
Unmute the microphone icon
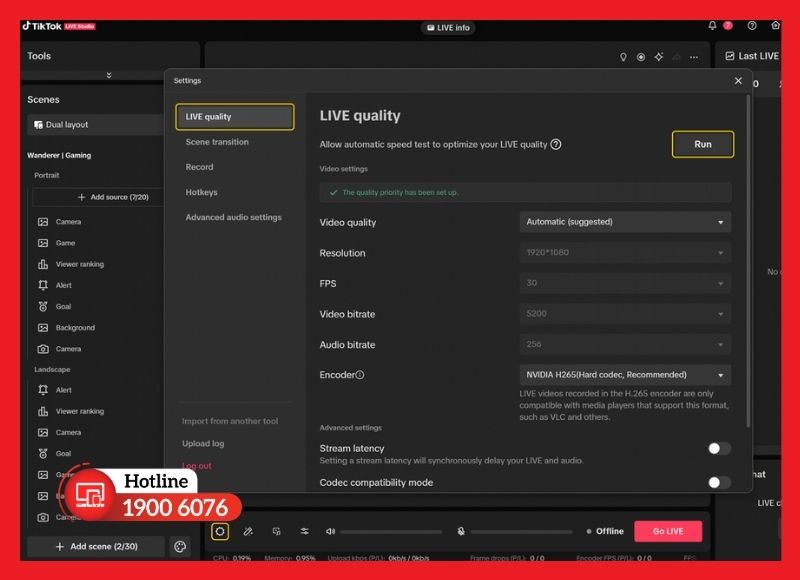tap(461, 532)
